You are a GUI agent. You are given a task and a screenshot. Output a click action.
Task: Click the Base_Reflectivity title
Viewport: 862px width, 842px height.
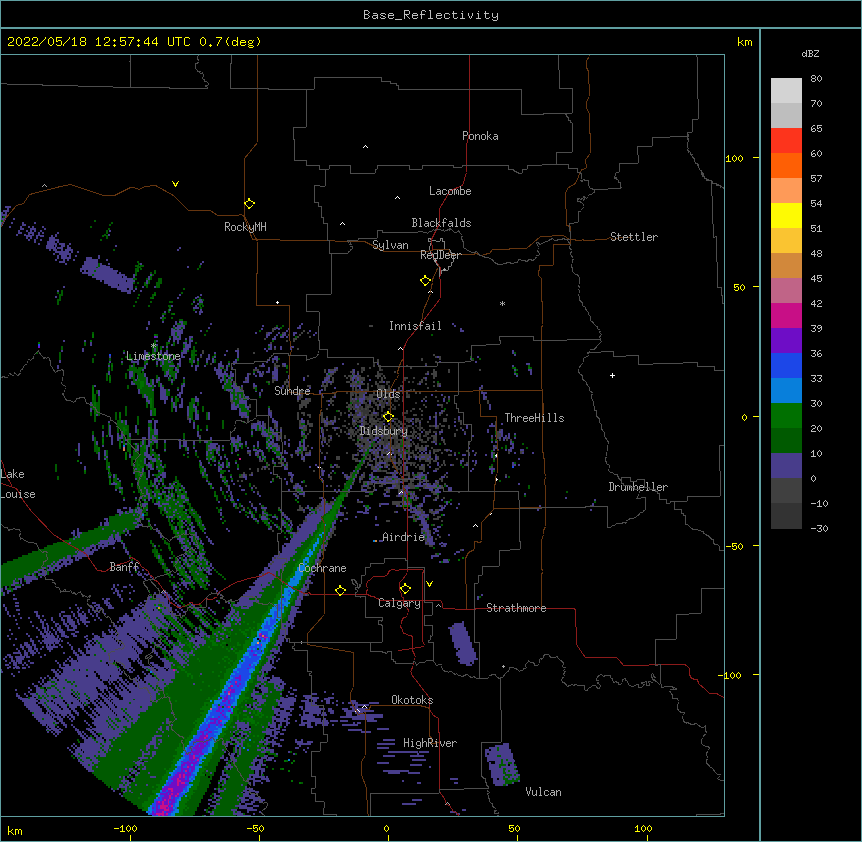(x=431, y=15)
